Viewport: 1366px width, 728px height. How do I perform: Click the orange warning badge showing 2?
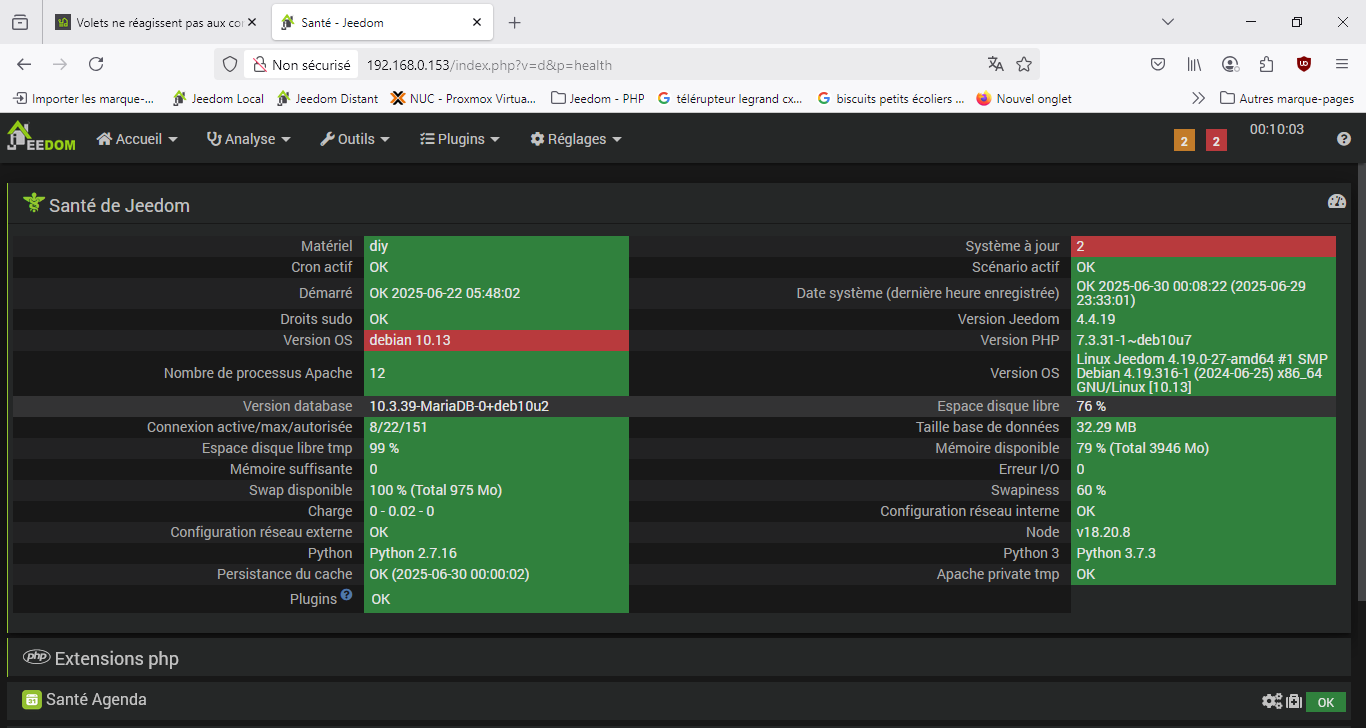point(1184,141)
